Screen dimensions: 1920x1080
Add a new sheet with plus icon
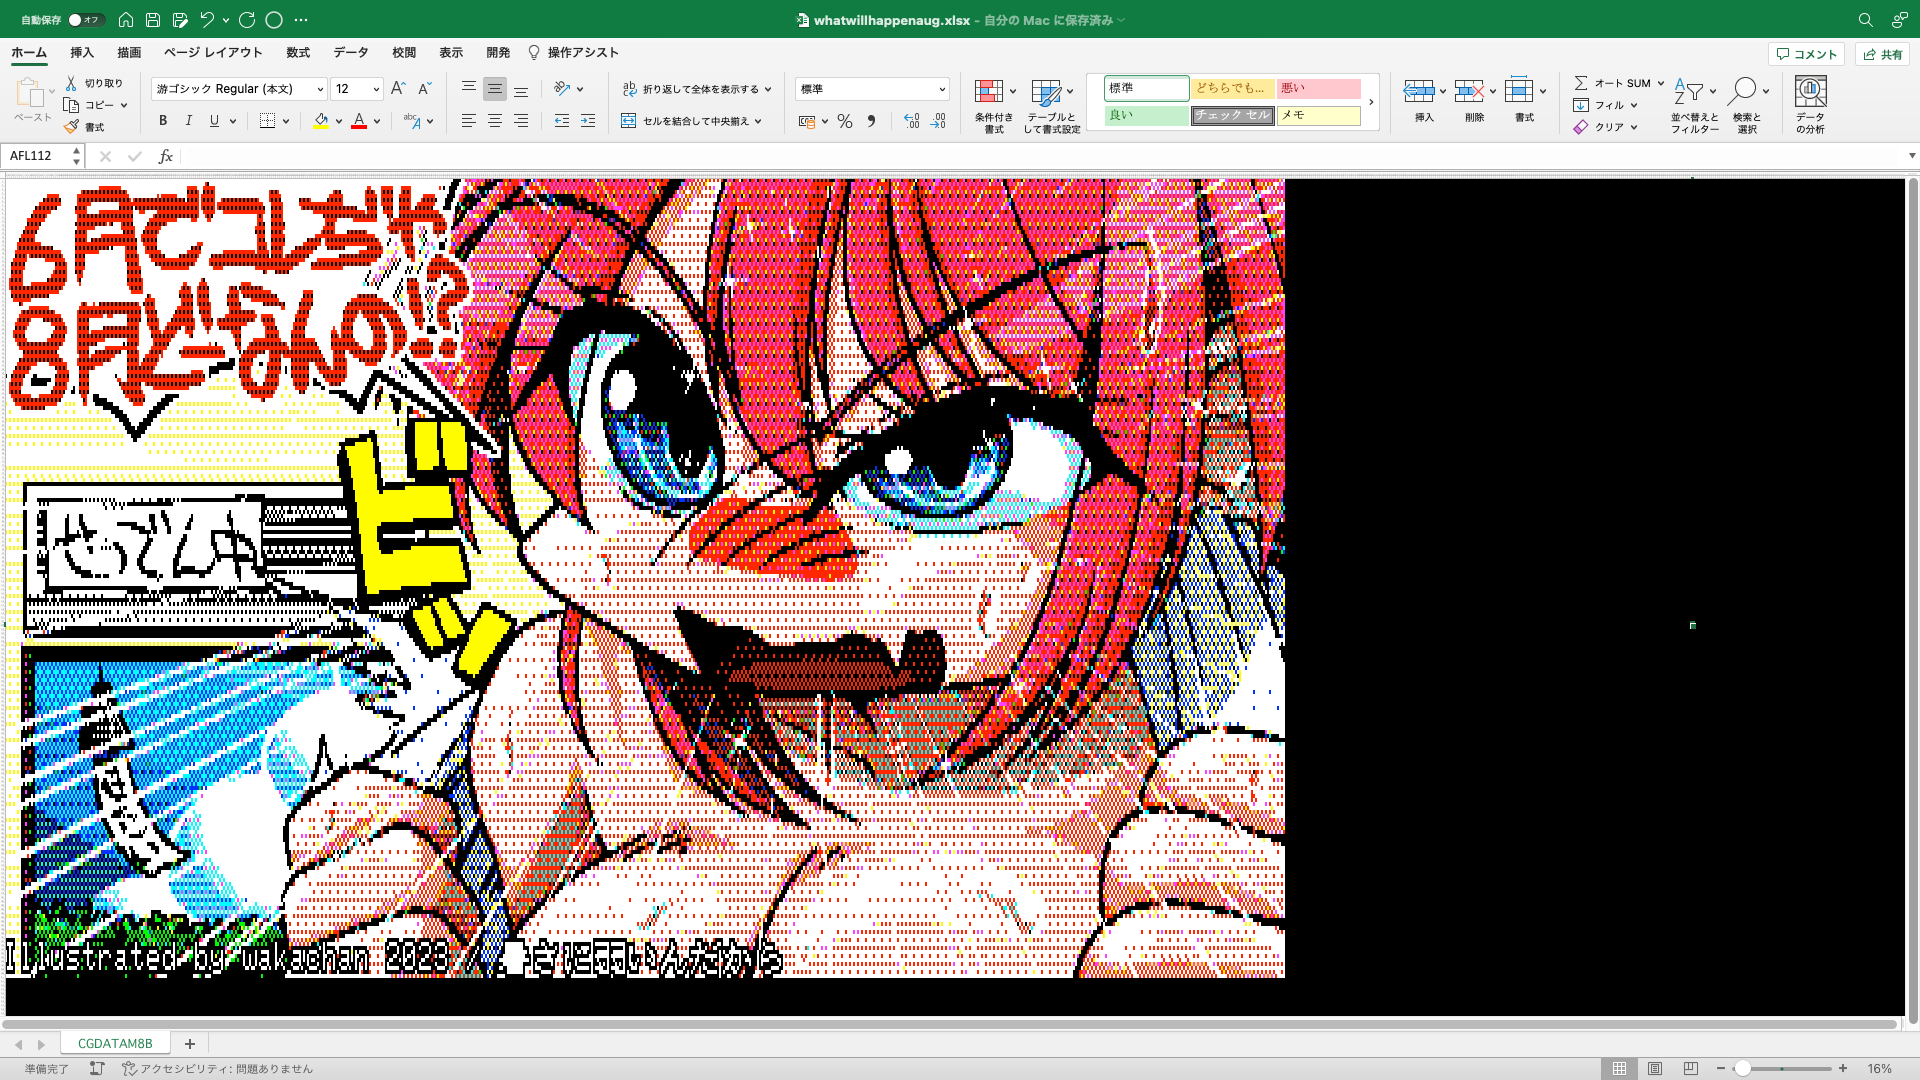[189, 1043]
